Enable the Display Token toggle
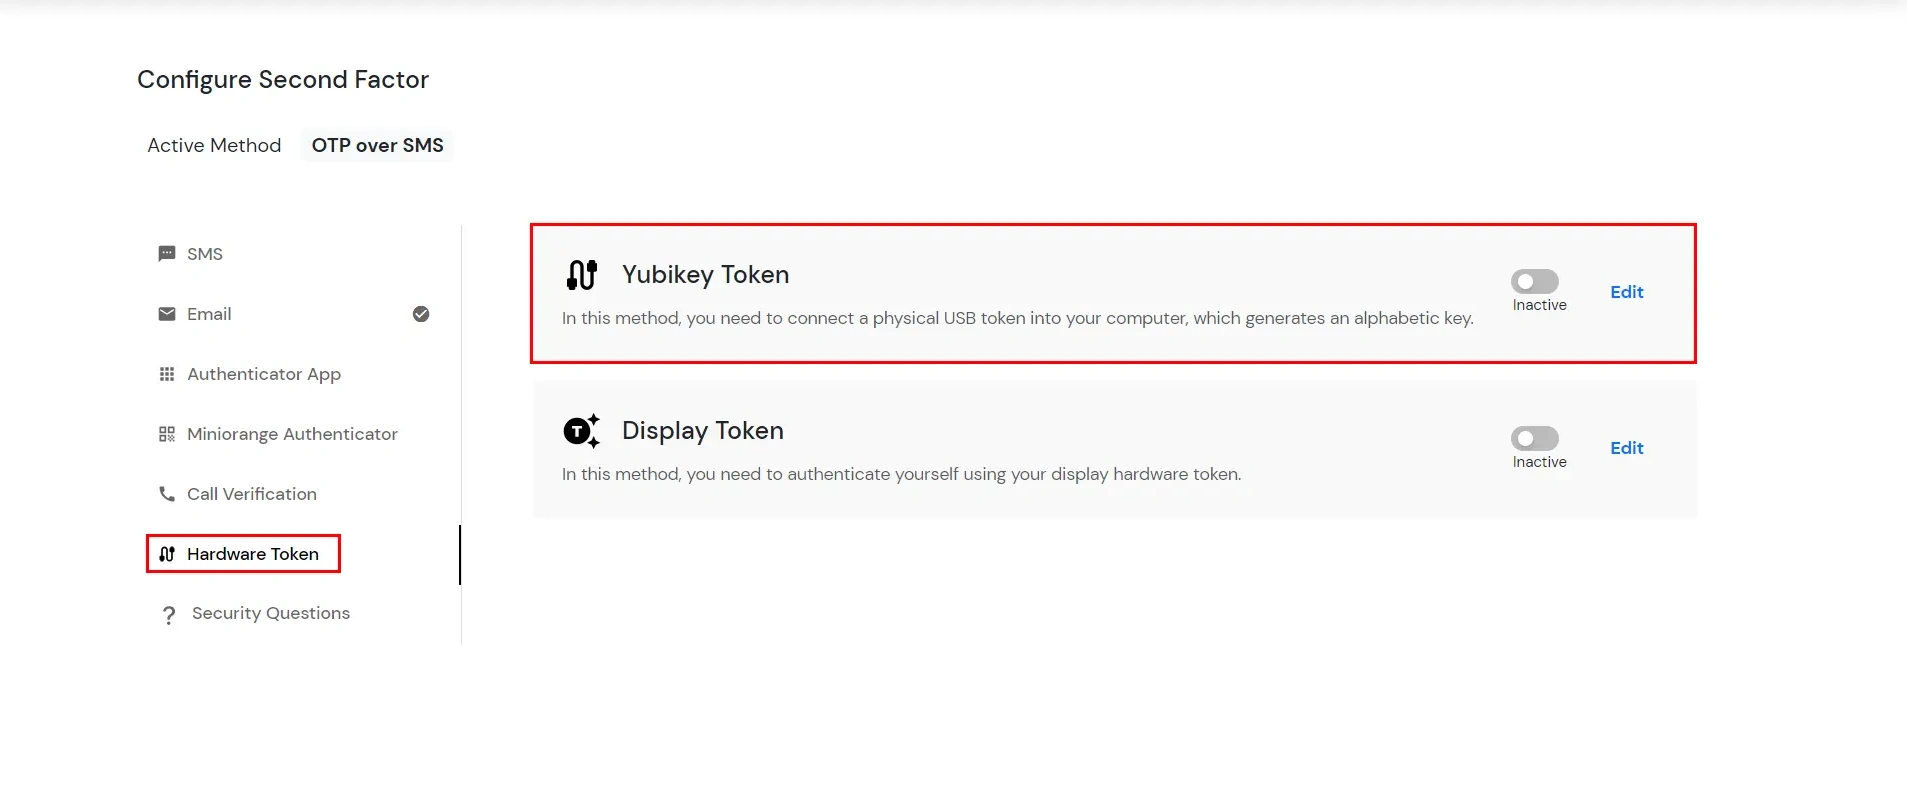The image size is (1907, 802). (1536, 437)
